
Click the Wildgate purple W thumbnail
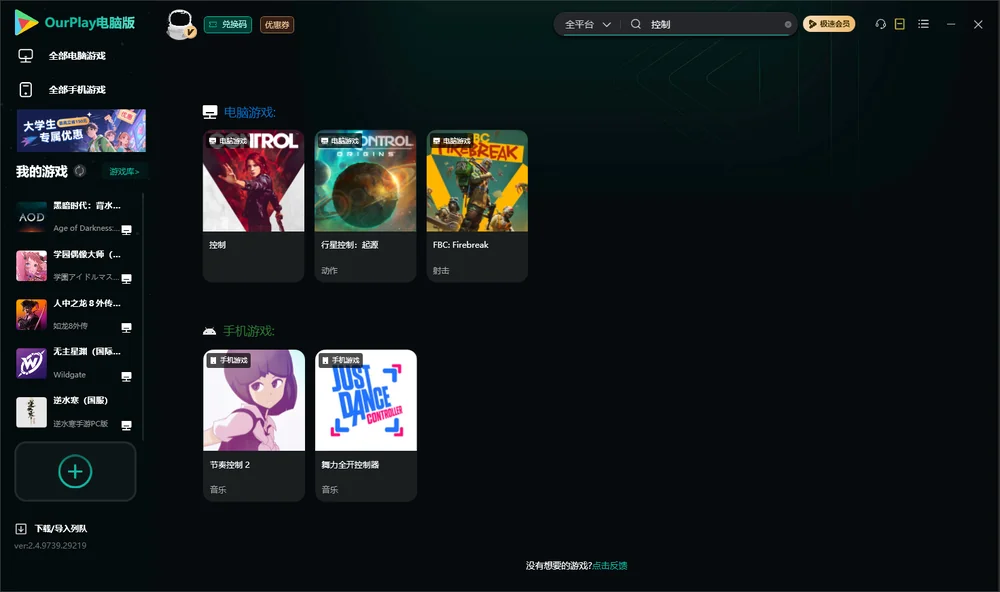click(31, 364)
